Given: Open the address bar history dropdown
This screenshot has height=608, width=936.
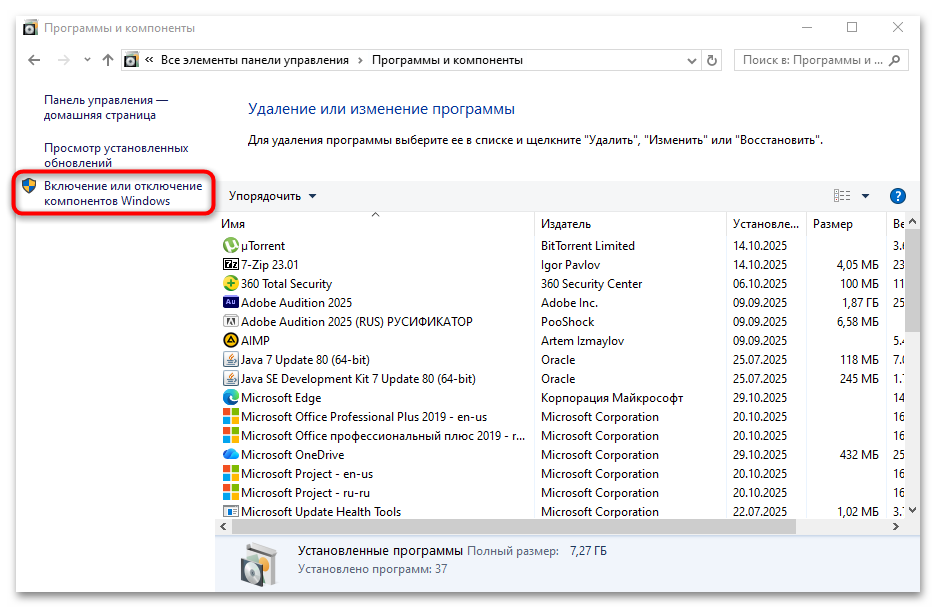Looking at the screenshot, I should [691, 60].
